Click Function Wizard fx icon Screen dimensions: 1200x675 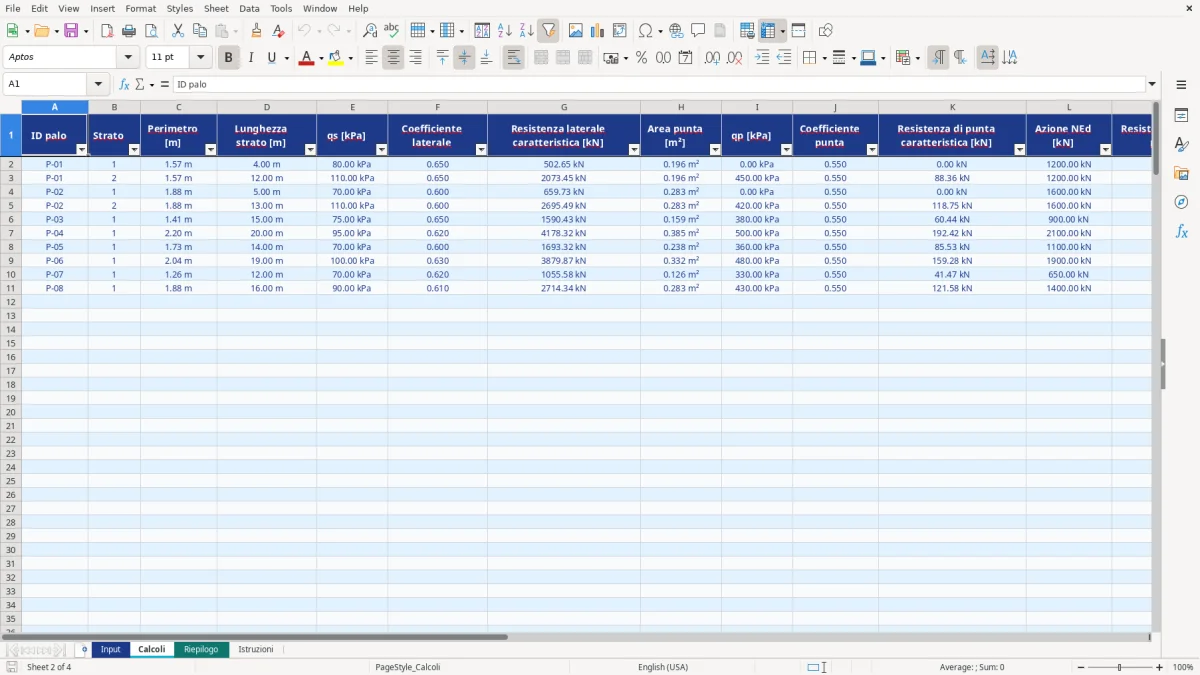124,85
